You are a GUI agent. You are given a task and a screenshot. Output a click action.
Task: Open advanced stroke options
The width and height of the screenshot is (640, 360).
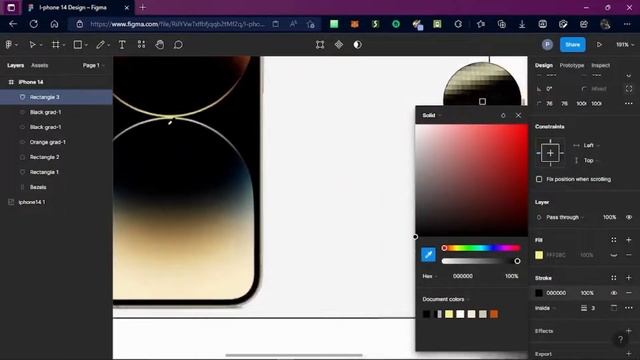[629, 308]
